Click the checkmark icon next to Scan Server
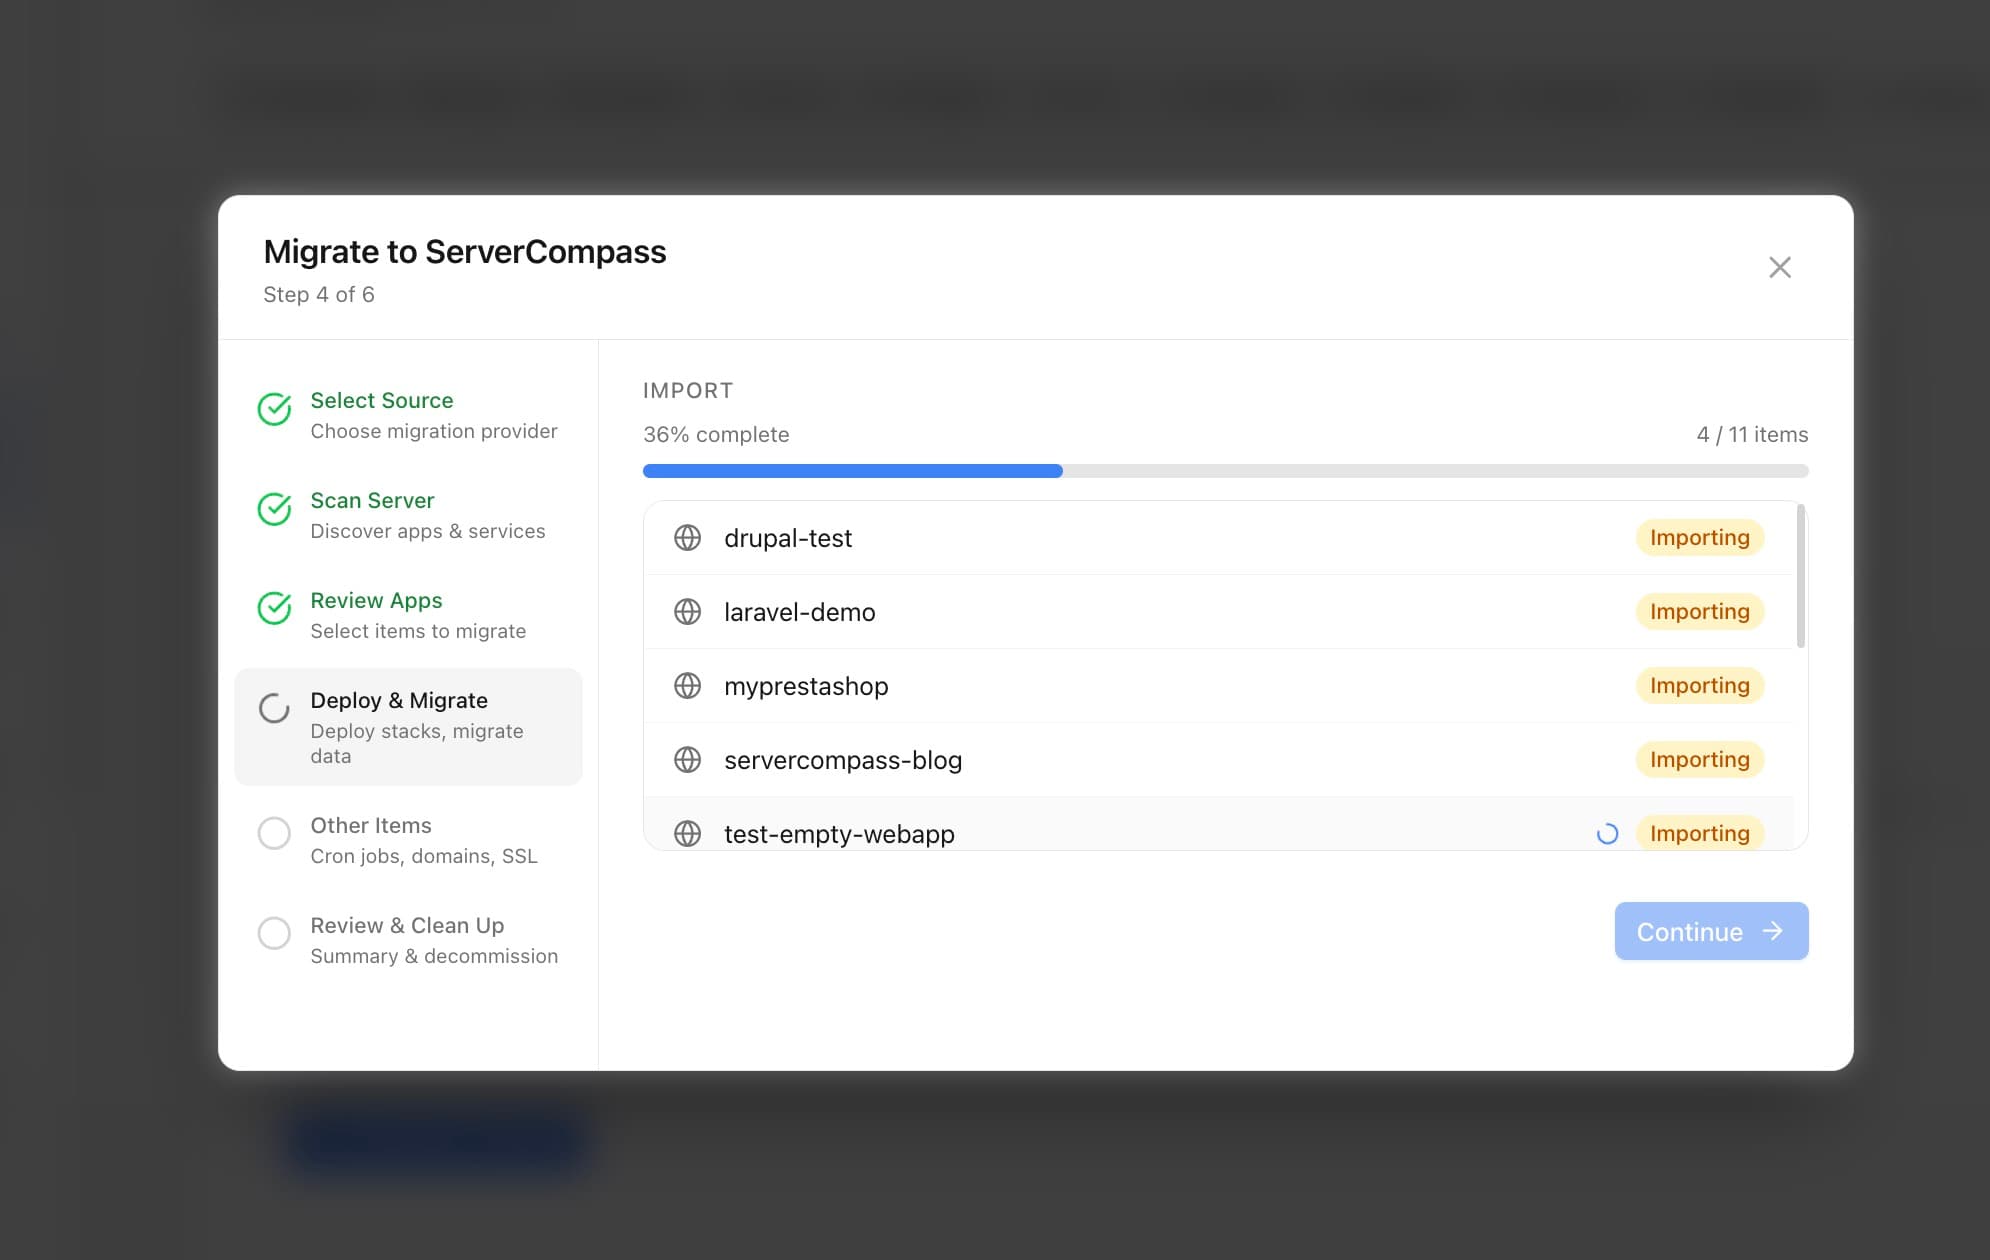 [x=274, y=510]
